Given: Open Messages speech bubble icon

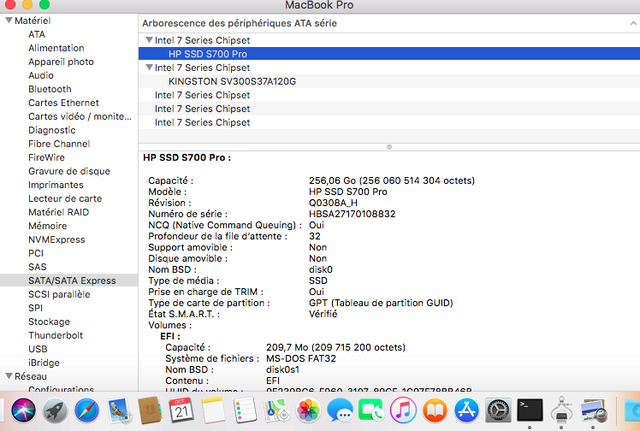Looking at the screenshot, I should 340,410.
